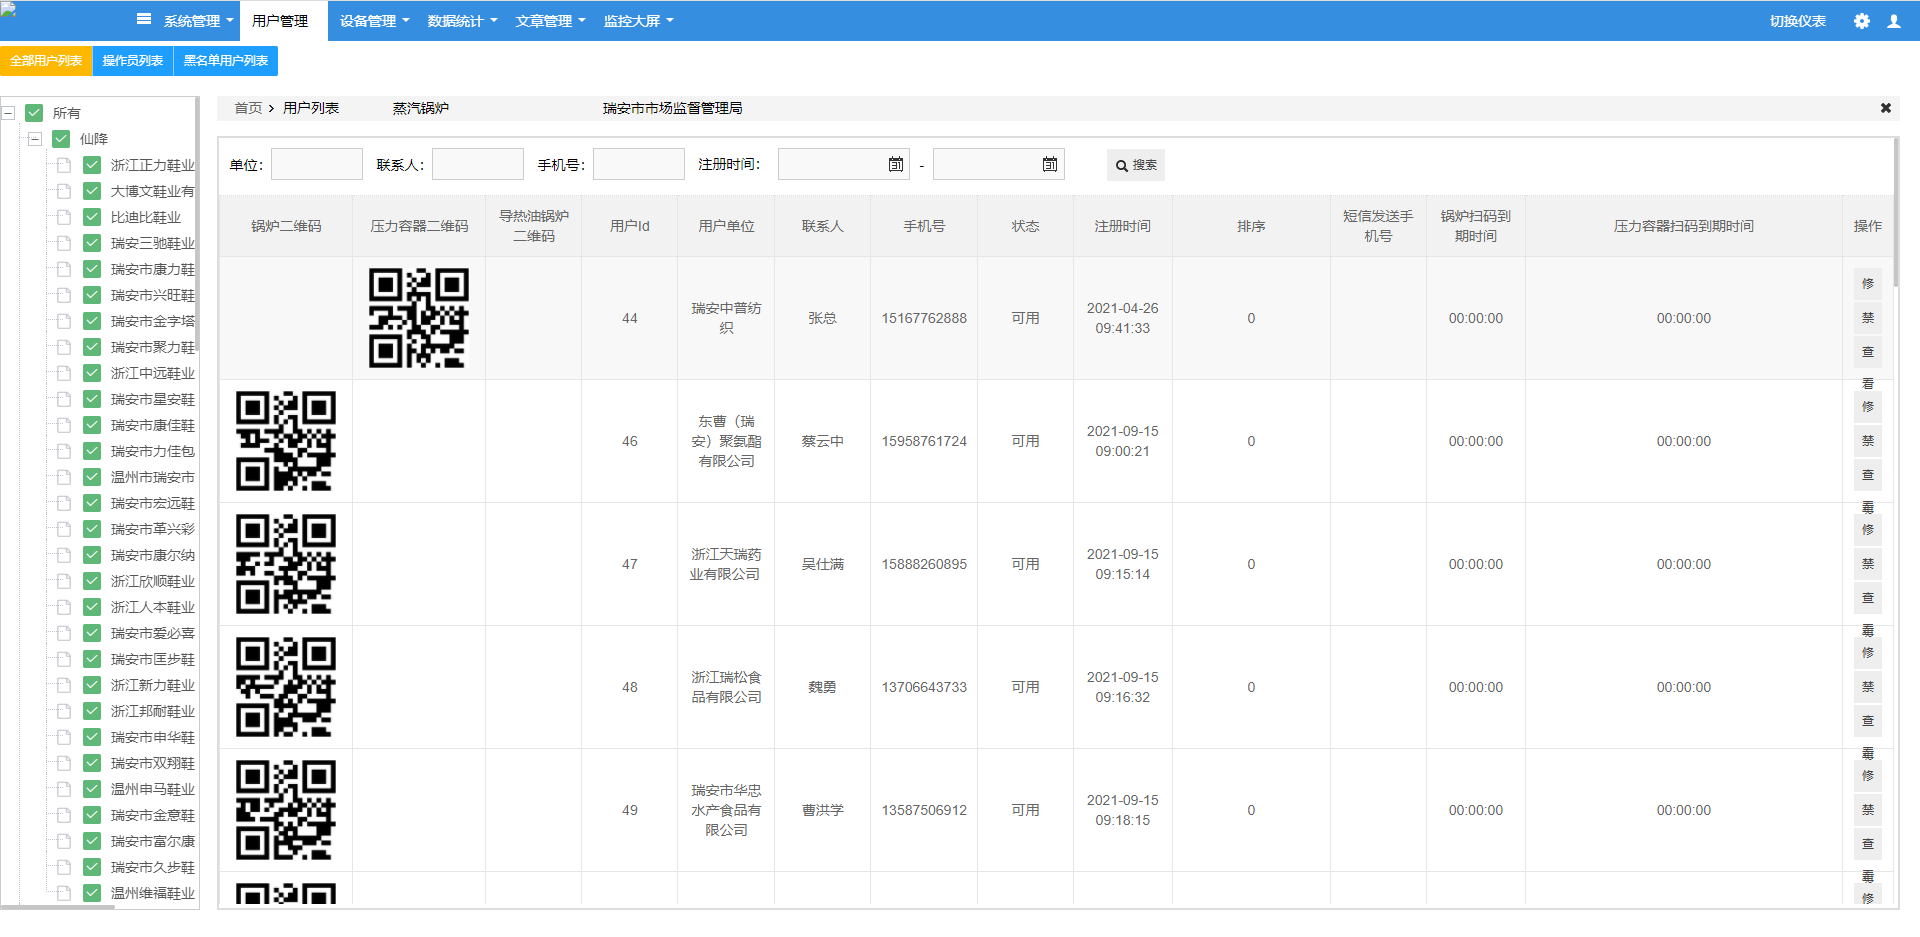1920x937 pixels.
Task: Click 瑞安市市场监督管理局 in the breadcrumb bar
Action: (x=672, y=108)
